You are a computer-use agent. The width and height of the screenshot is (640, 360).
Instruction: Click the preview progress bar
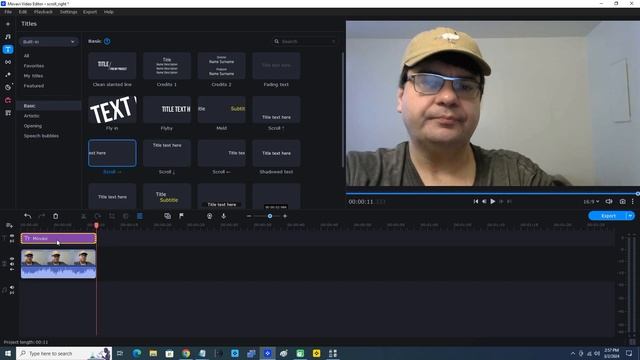tap(492, 193)
